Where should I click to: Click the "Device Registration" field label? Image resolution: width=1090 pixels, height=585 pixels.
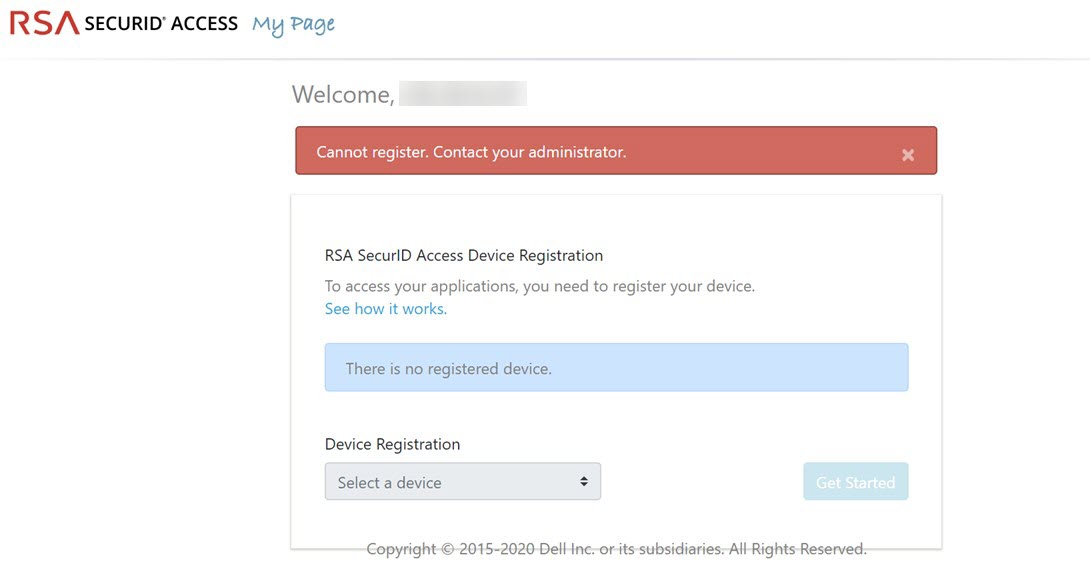[392, 444]
